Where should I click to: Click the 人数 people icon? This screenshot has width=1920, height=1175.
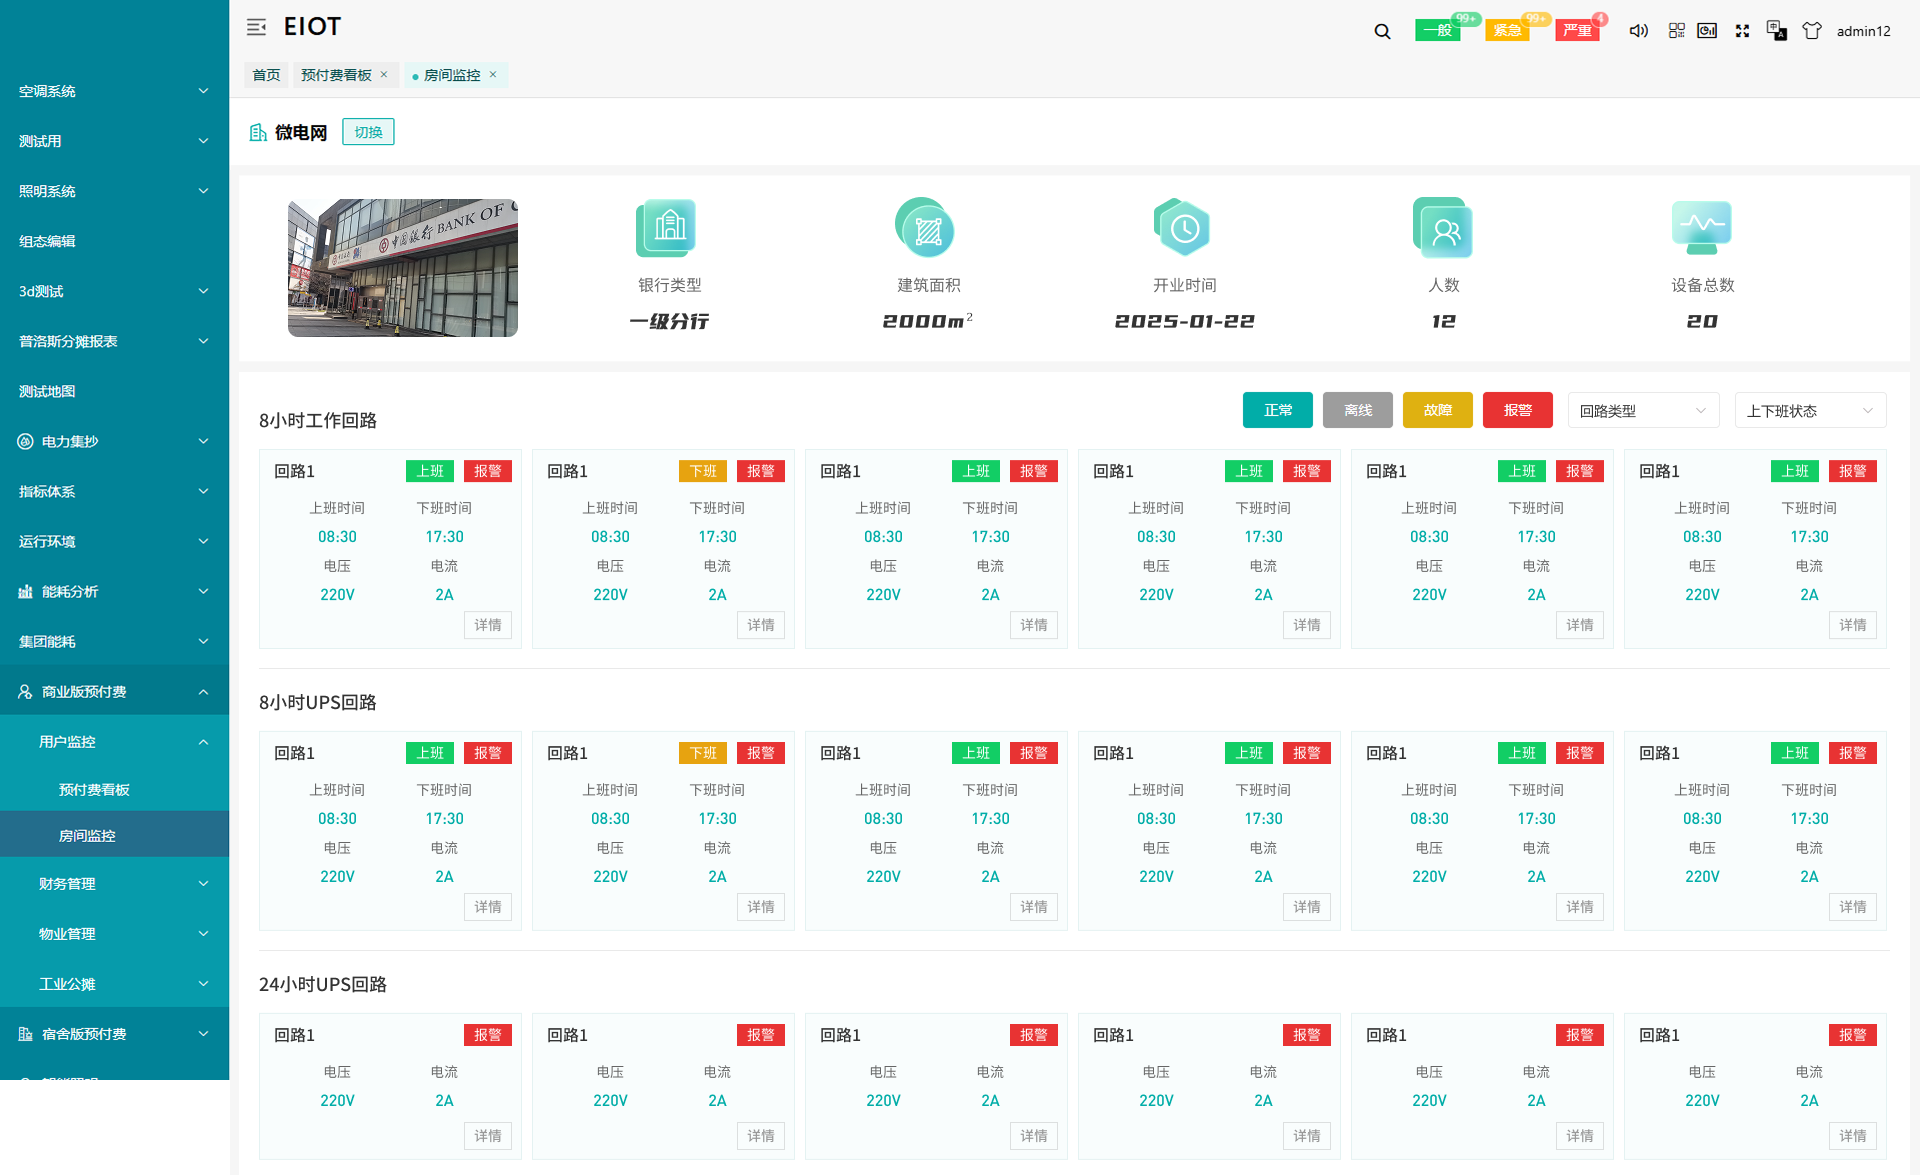pyautogui.click(x=1443, y=227)
